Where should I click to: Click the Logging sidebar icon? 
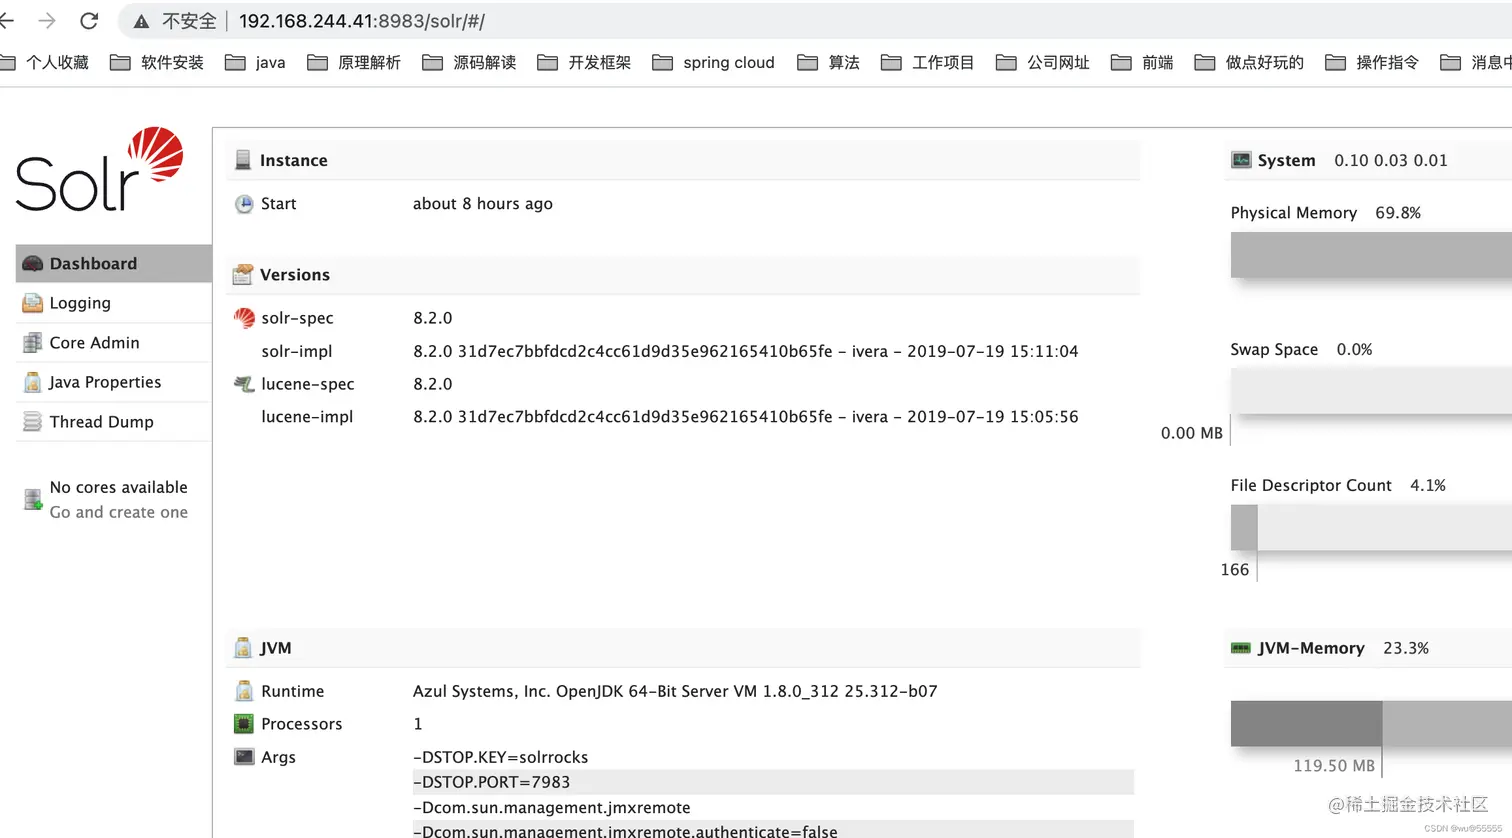pyautogui.click(x=33, y=303)
